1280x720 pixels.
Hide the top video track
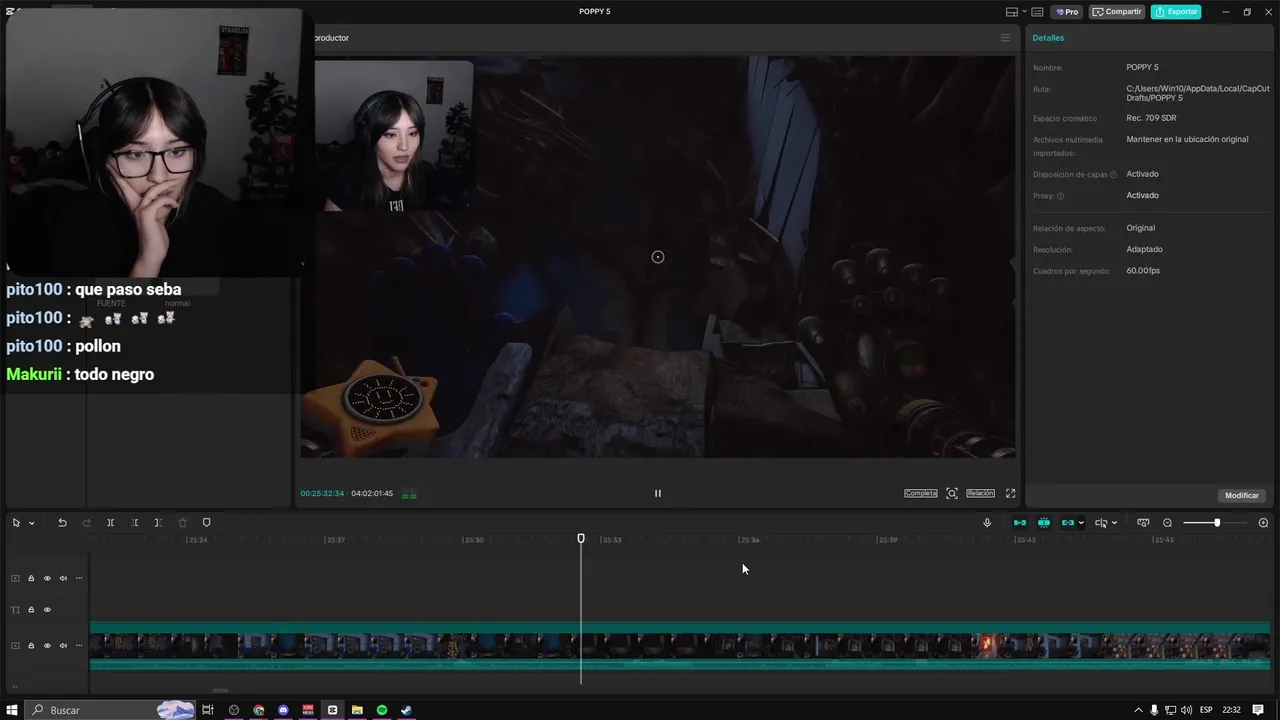(x=47, y=578)
